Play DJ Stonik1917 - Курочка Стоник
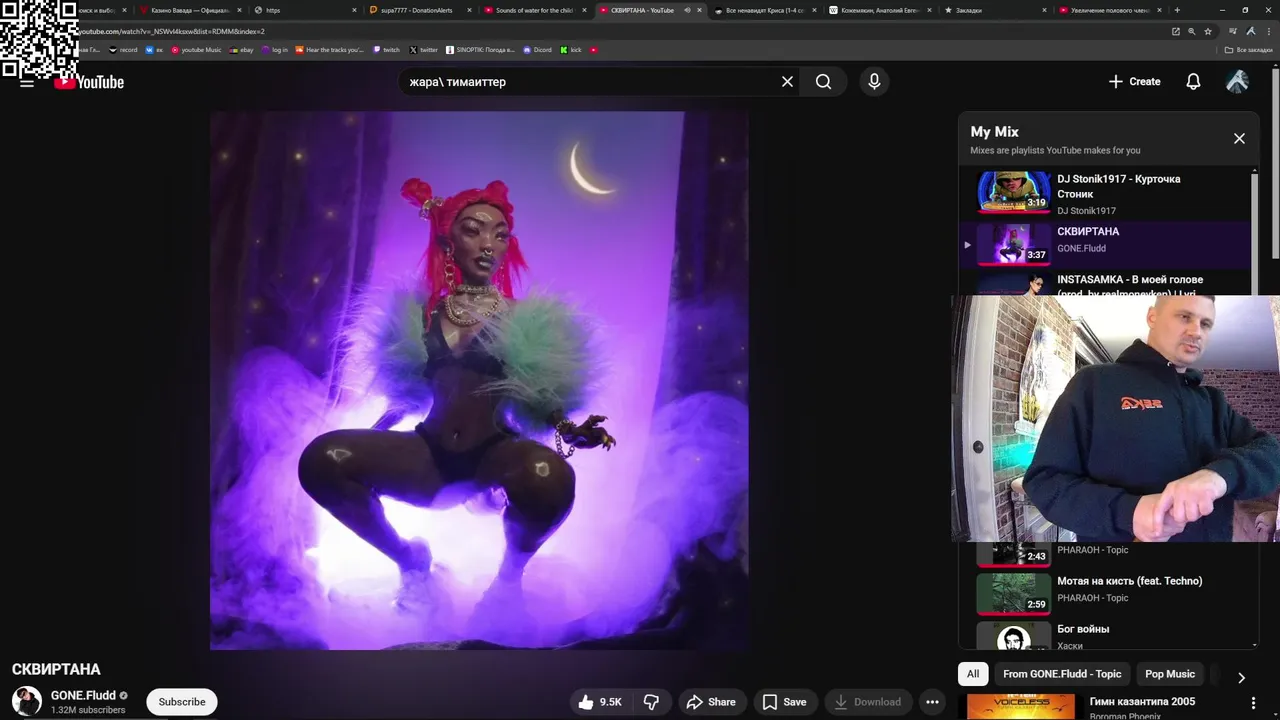Screen dimensions: 1280x720 (x=1105, y=193)
